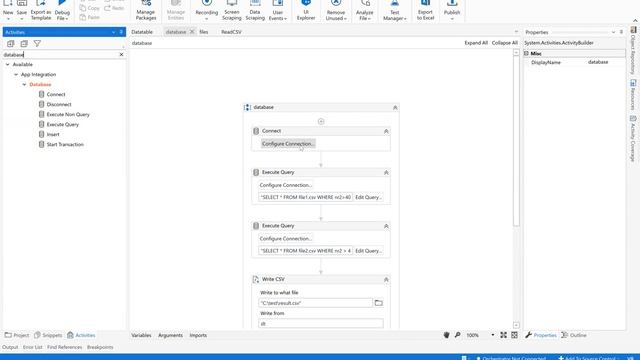This screenshot has width=640, height=360.
Task: Click Export as Template
Action: click(41, 11)
